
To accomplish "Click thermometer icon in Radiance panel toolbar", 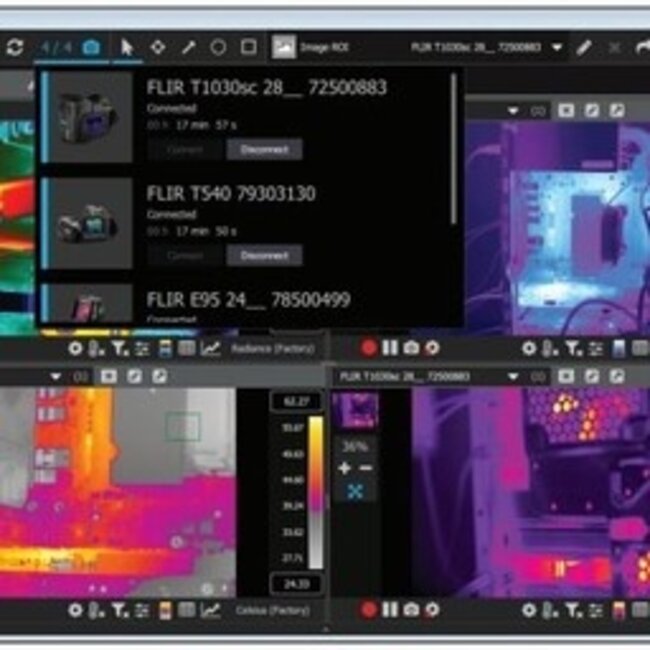I will coord(96,349).
